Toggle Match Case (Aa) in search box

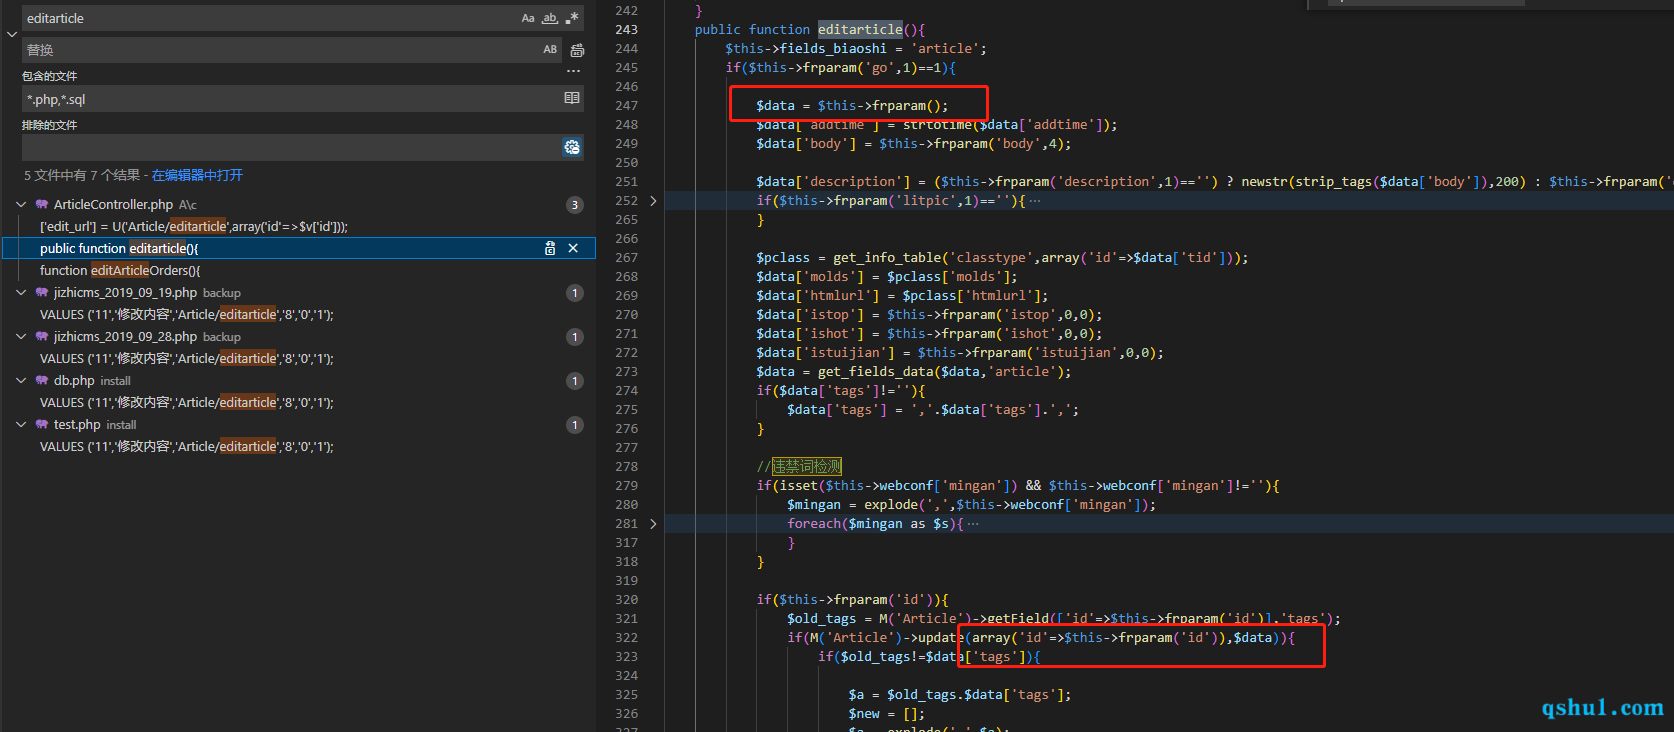pyautogui.click(x=528, y=18)
